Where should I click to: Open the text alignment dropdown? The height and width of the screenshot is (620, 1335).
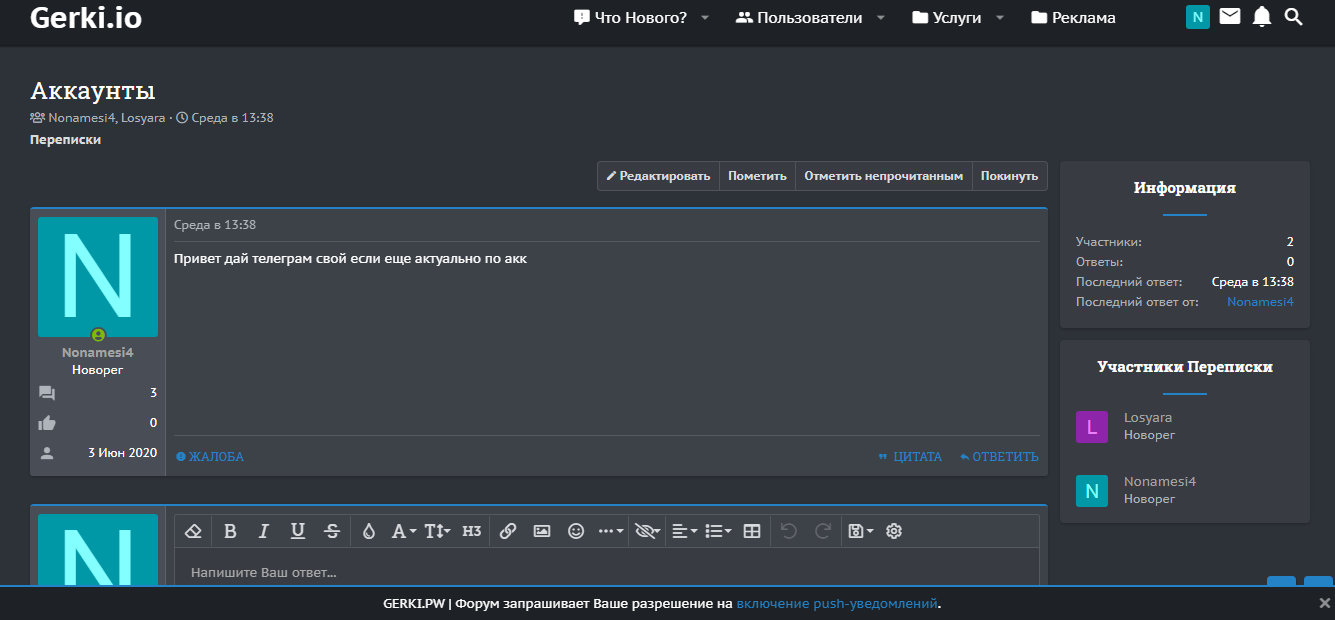pos(685,531)
